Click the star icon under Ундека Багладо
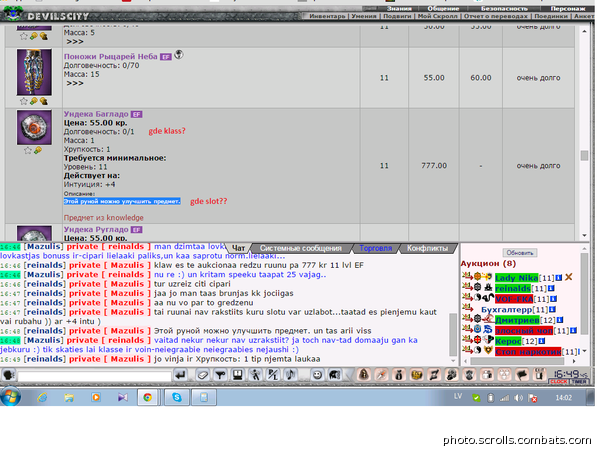 (28, 150)
